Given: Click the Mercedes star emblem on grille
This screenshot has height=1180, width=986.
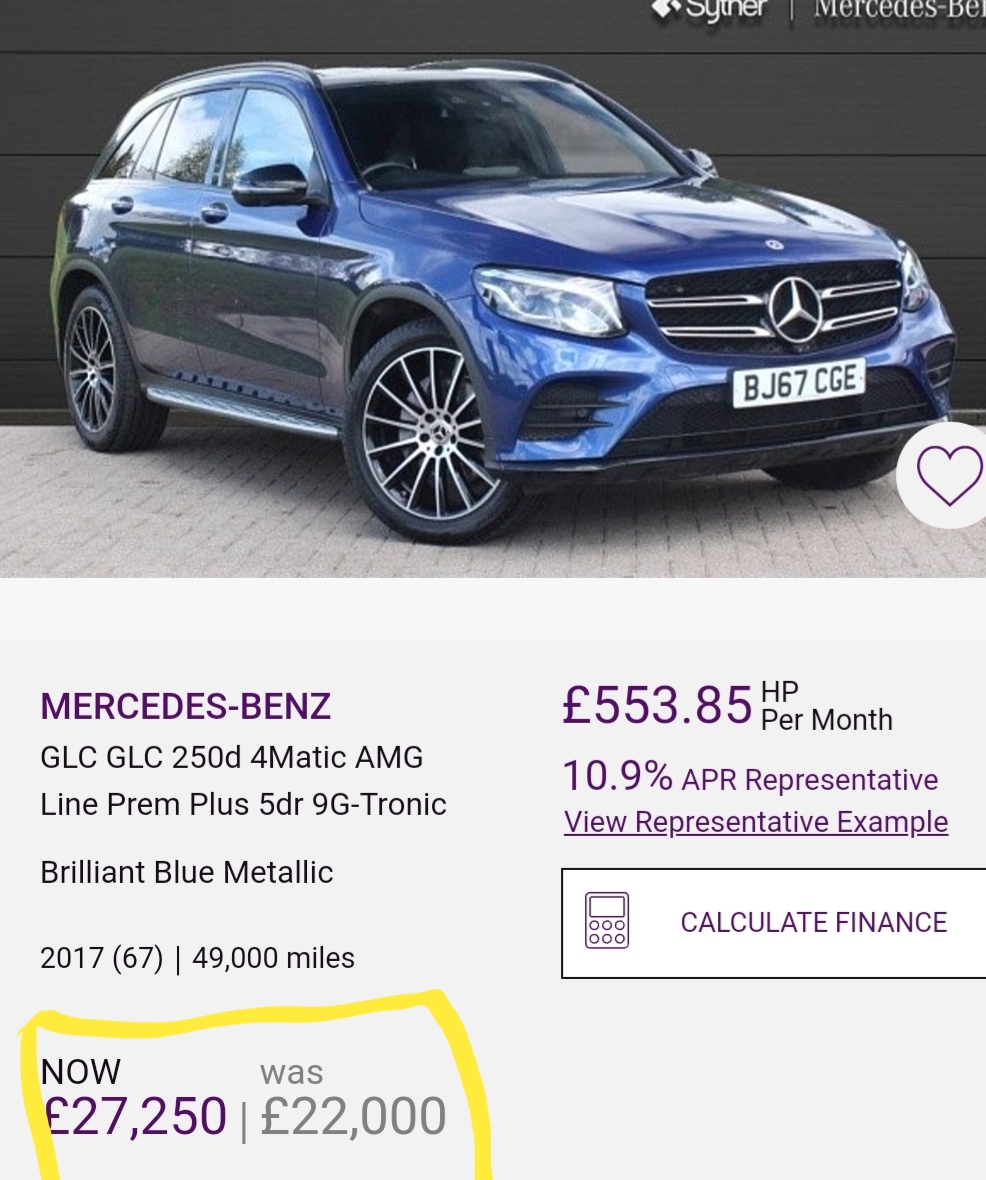Looking at the screenshot, I should pyautogui.click(x=796, y=309).
